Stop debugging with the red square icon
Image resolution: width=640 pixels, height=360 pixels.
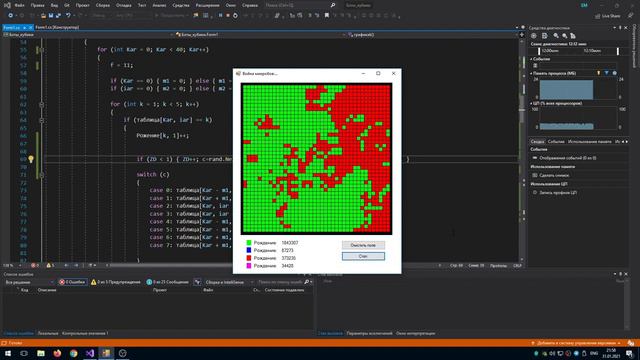tap(228, 16)
